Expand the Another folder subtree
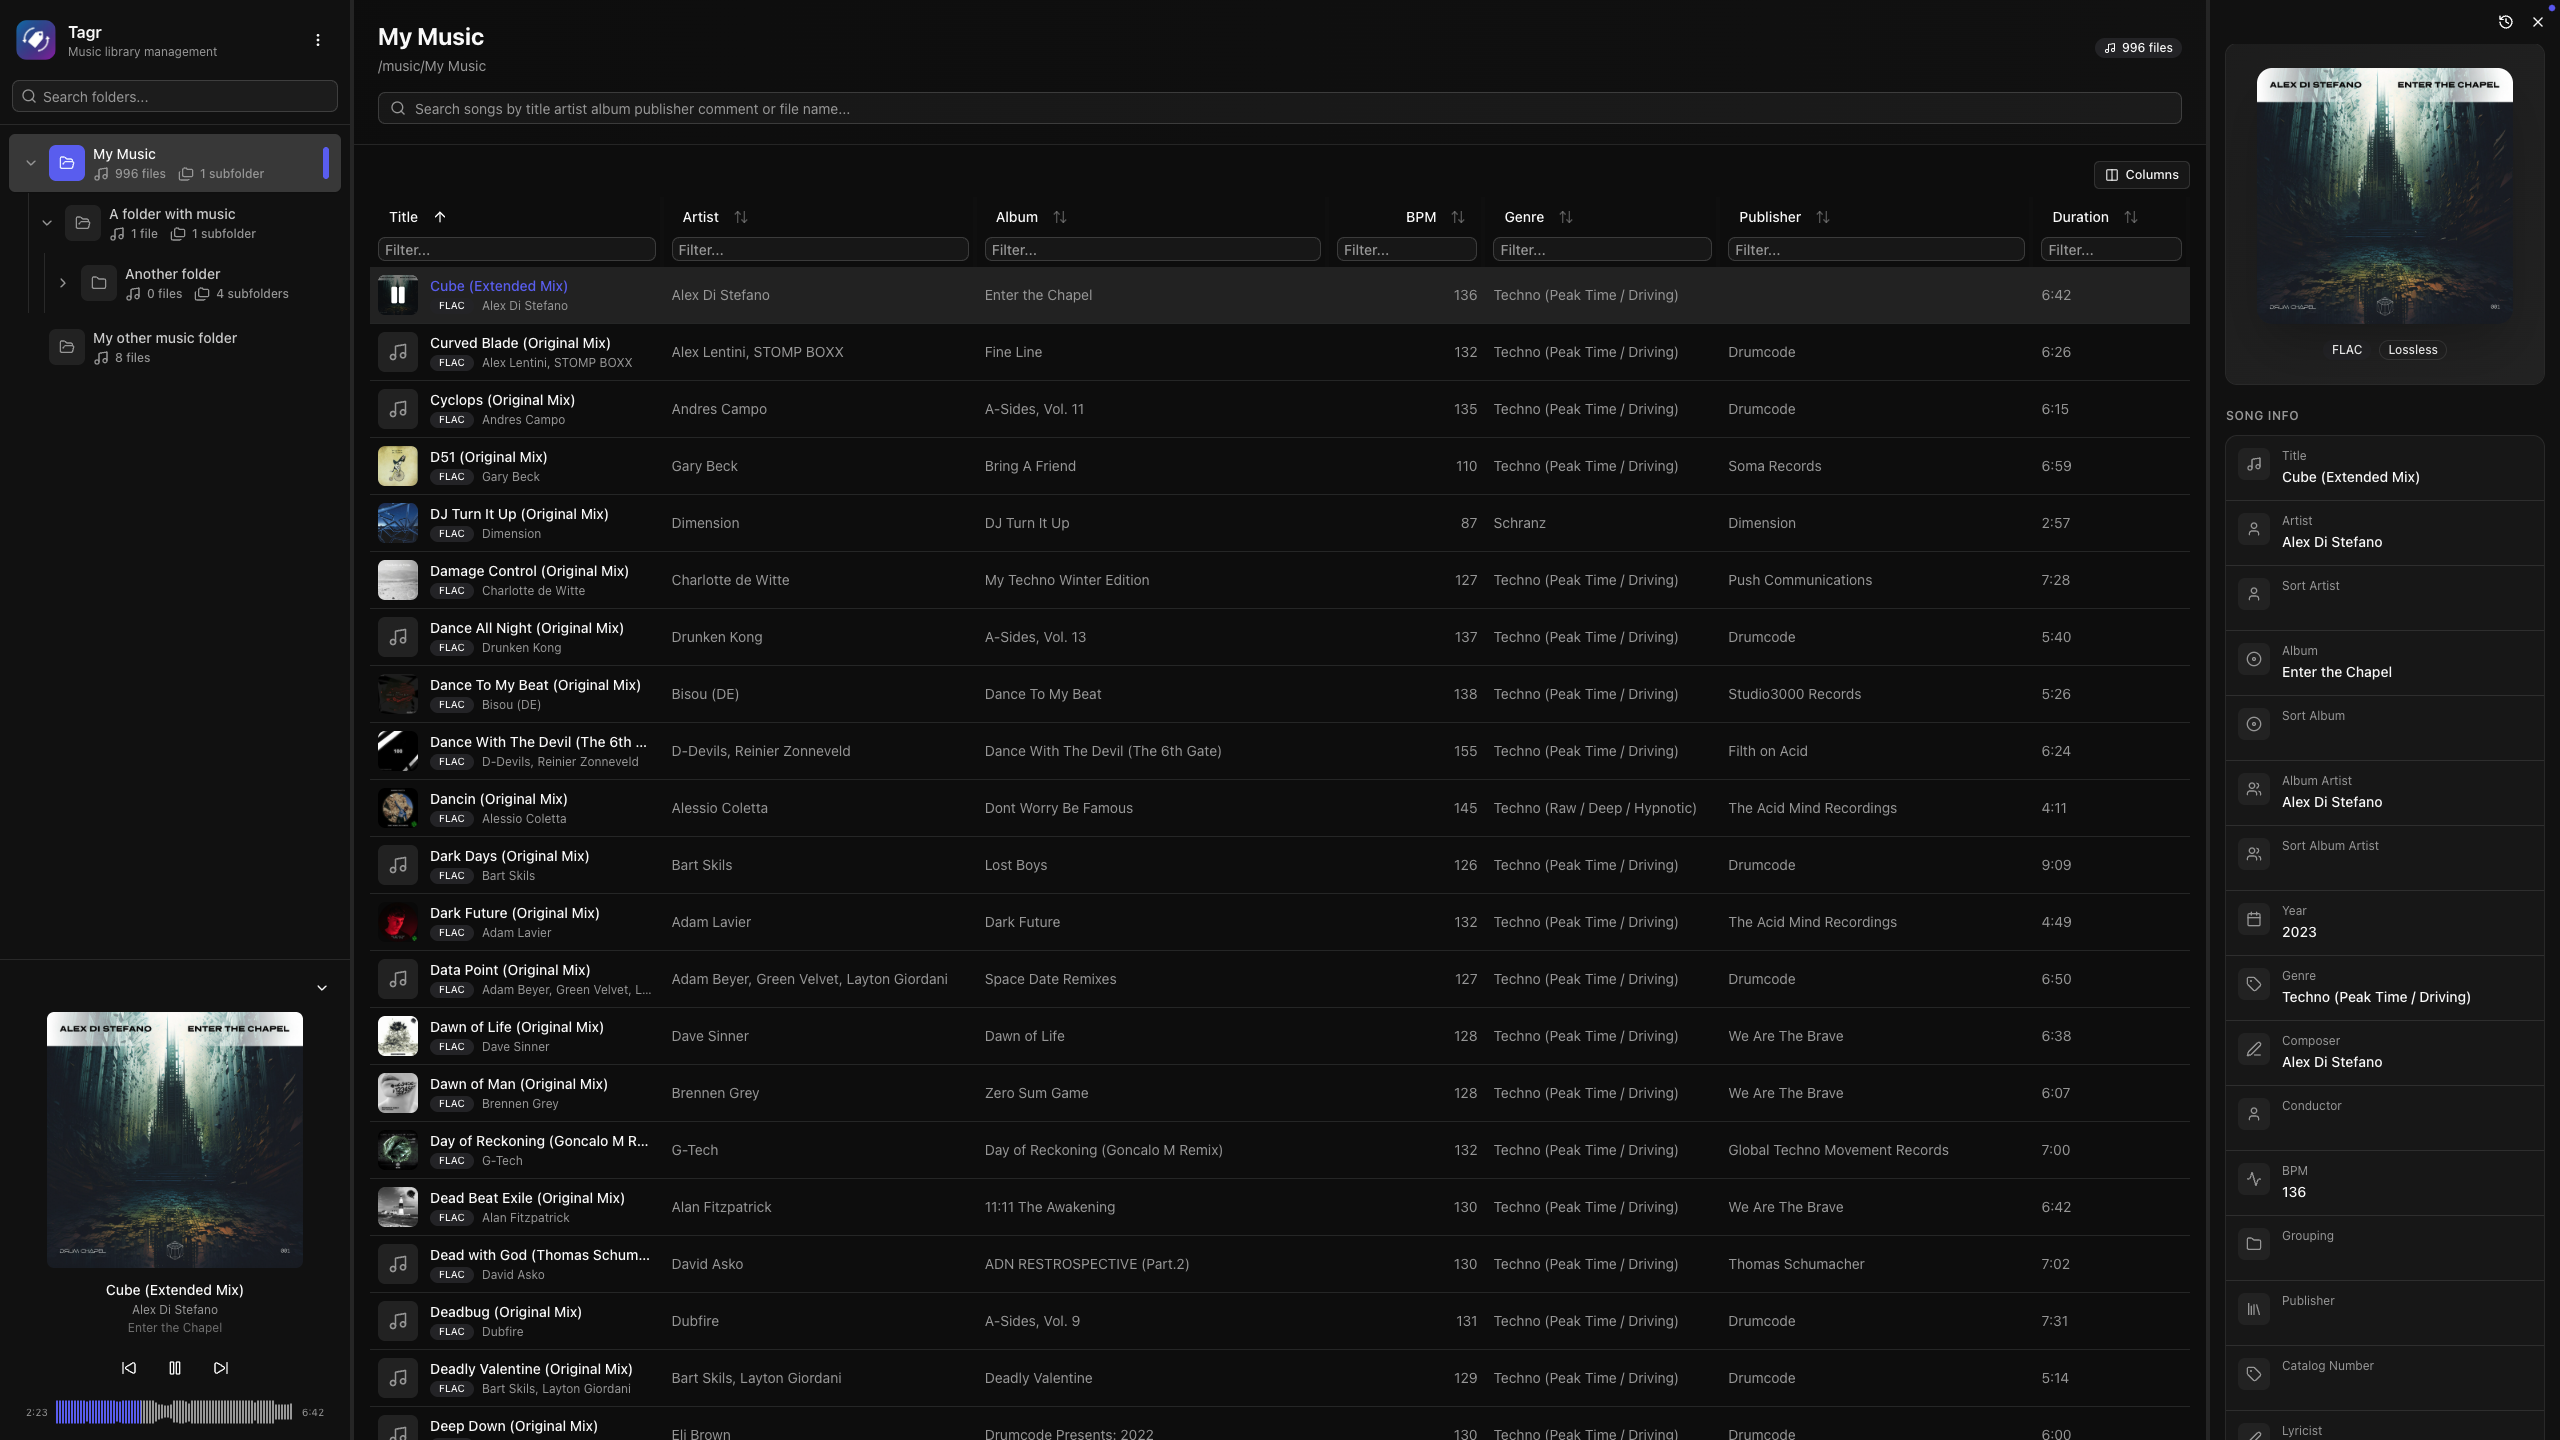Screen dimensions: 2560x1440 tap(63, 283)
